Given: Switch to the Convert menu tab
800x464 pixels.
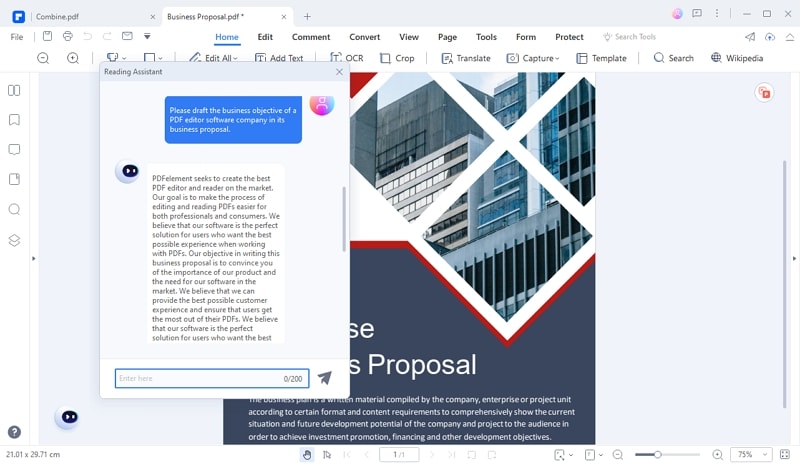Looking at the screenshot, I should 364,37.
